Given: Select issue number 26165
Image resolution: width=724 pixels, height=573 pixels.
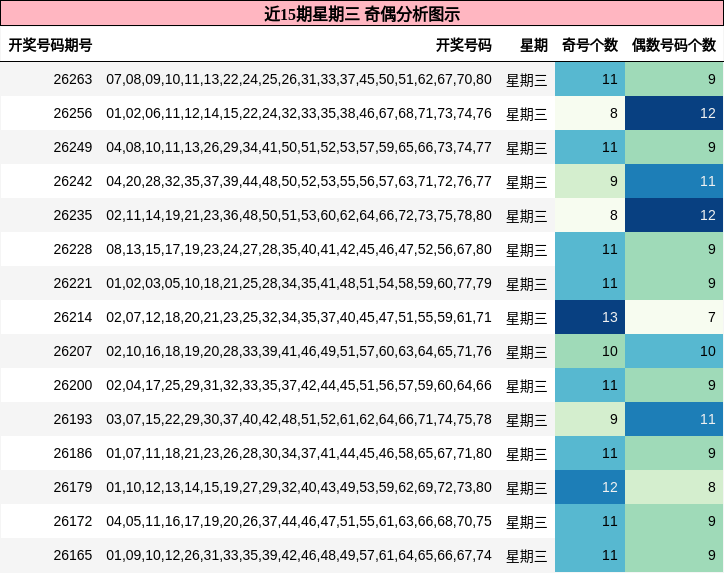Looking at the screenshot, I should 72,555.
